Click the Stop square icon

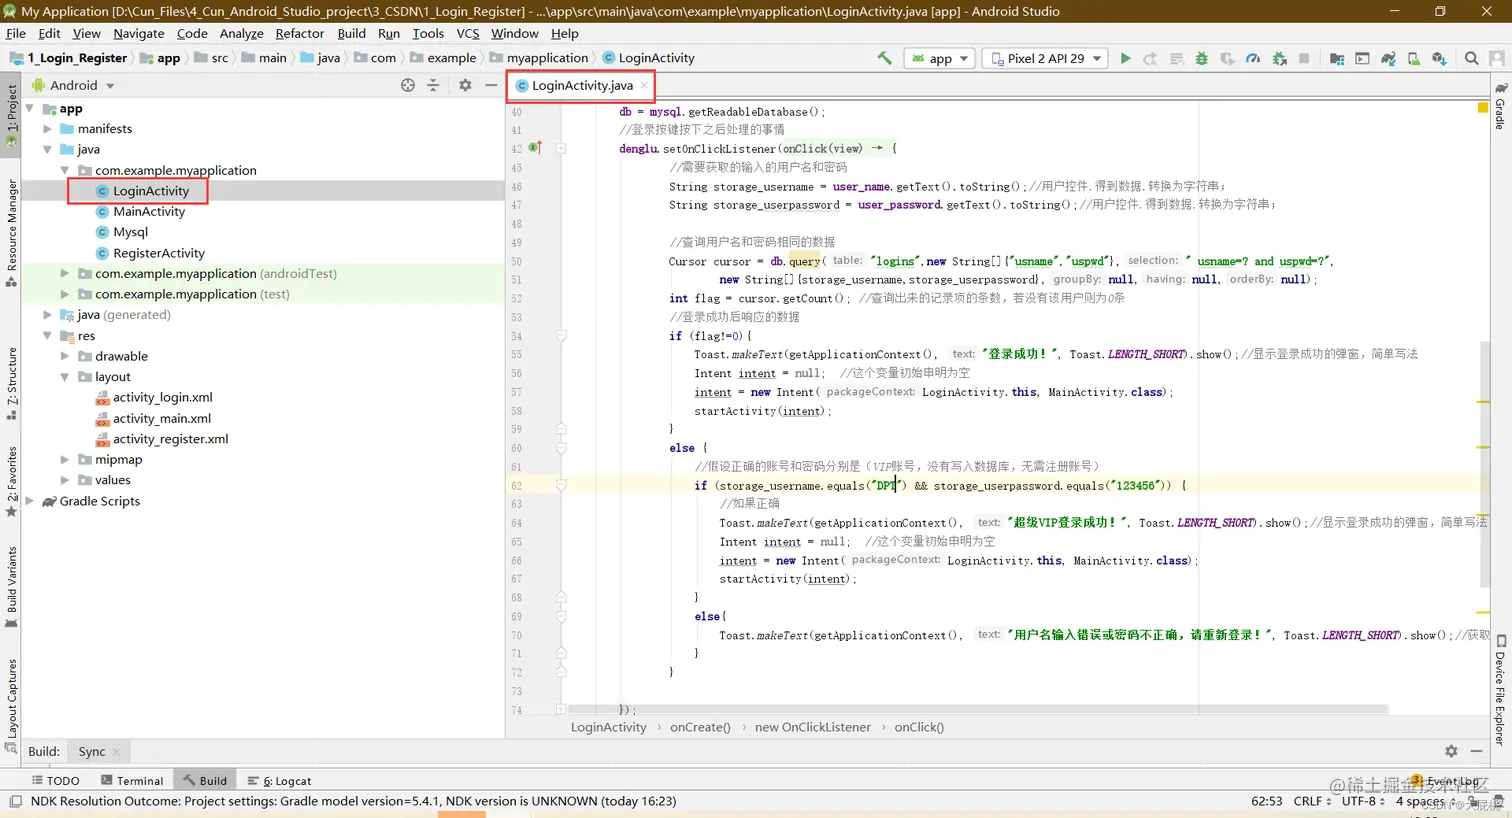pyautogui.click(x=1304, y=58)
